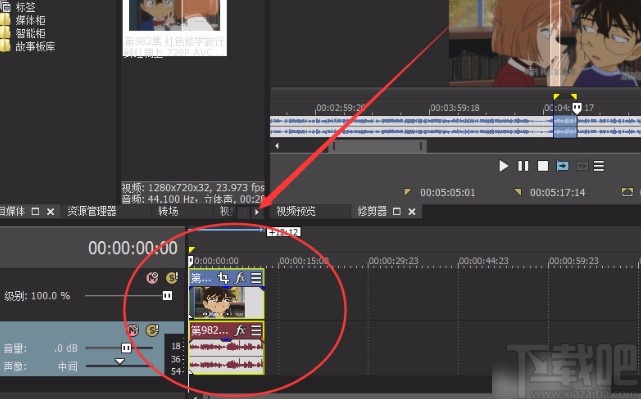641x399 pixels.
Task: Open audio event FX on clip 第982
Action: pos(240,330)
